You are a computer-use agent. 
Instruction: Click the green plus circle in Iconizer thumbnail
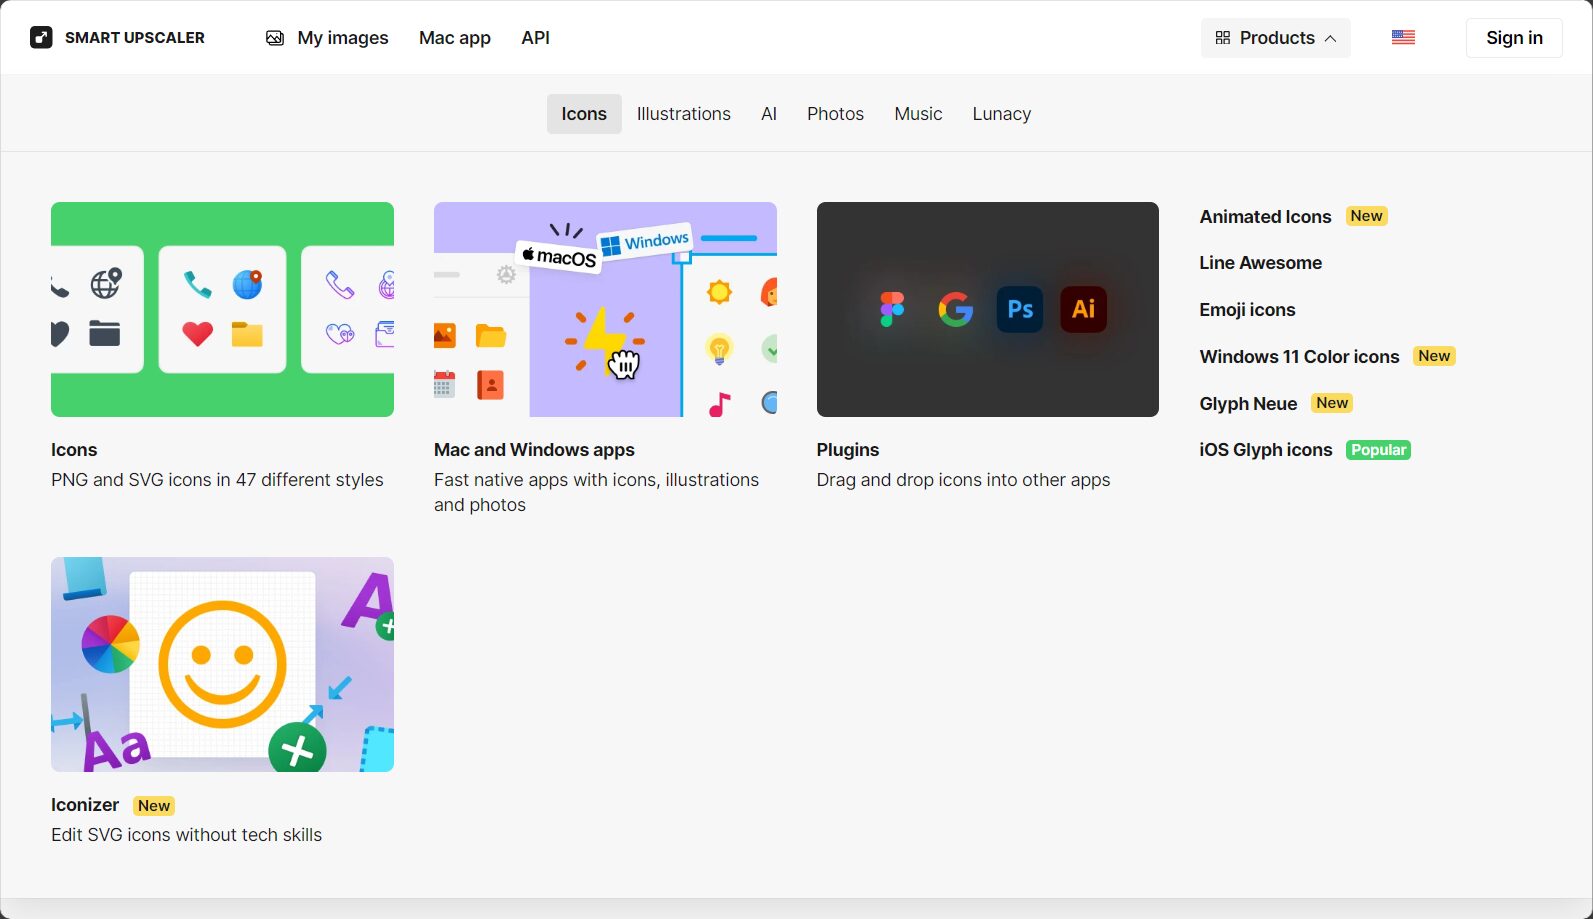tap(298, 748)
